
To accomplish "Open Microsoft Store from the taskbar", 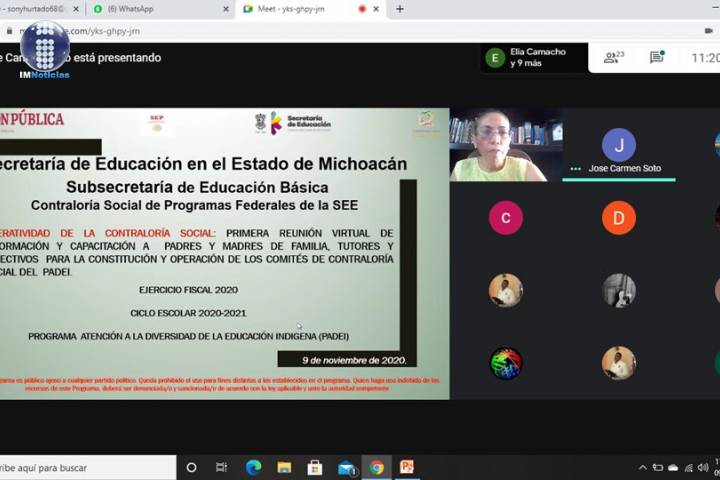I will tap(314, 467).
